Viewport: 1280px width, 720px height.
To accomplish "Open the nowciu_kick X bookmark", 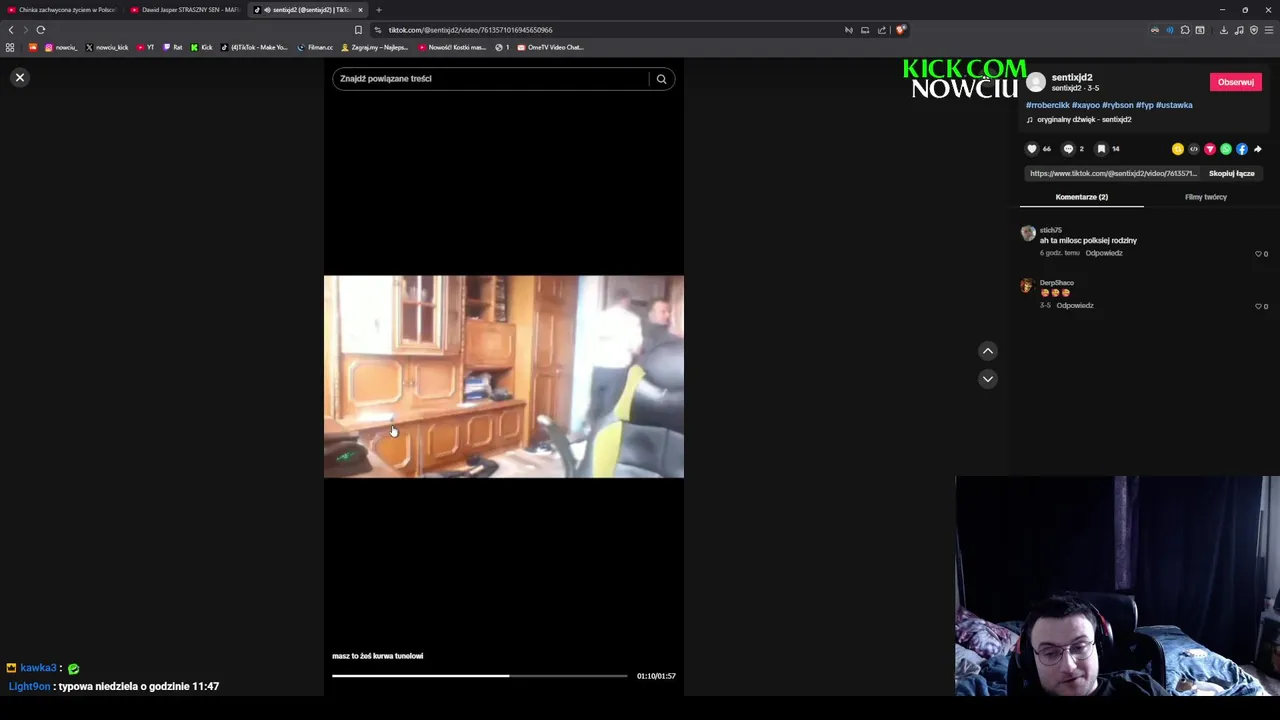I will pos(107,47).
